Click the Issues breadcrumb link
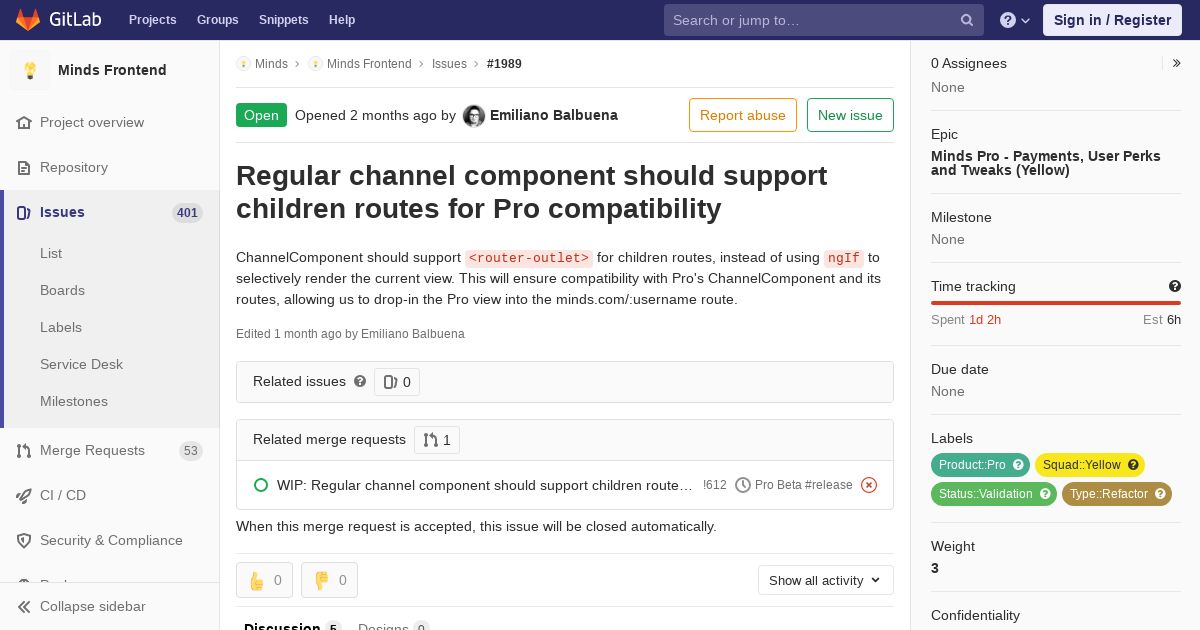This screenshot has height=630, width=1200. click(449, 64)
